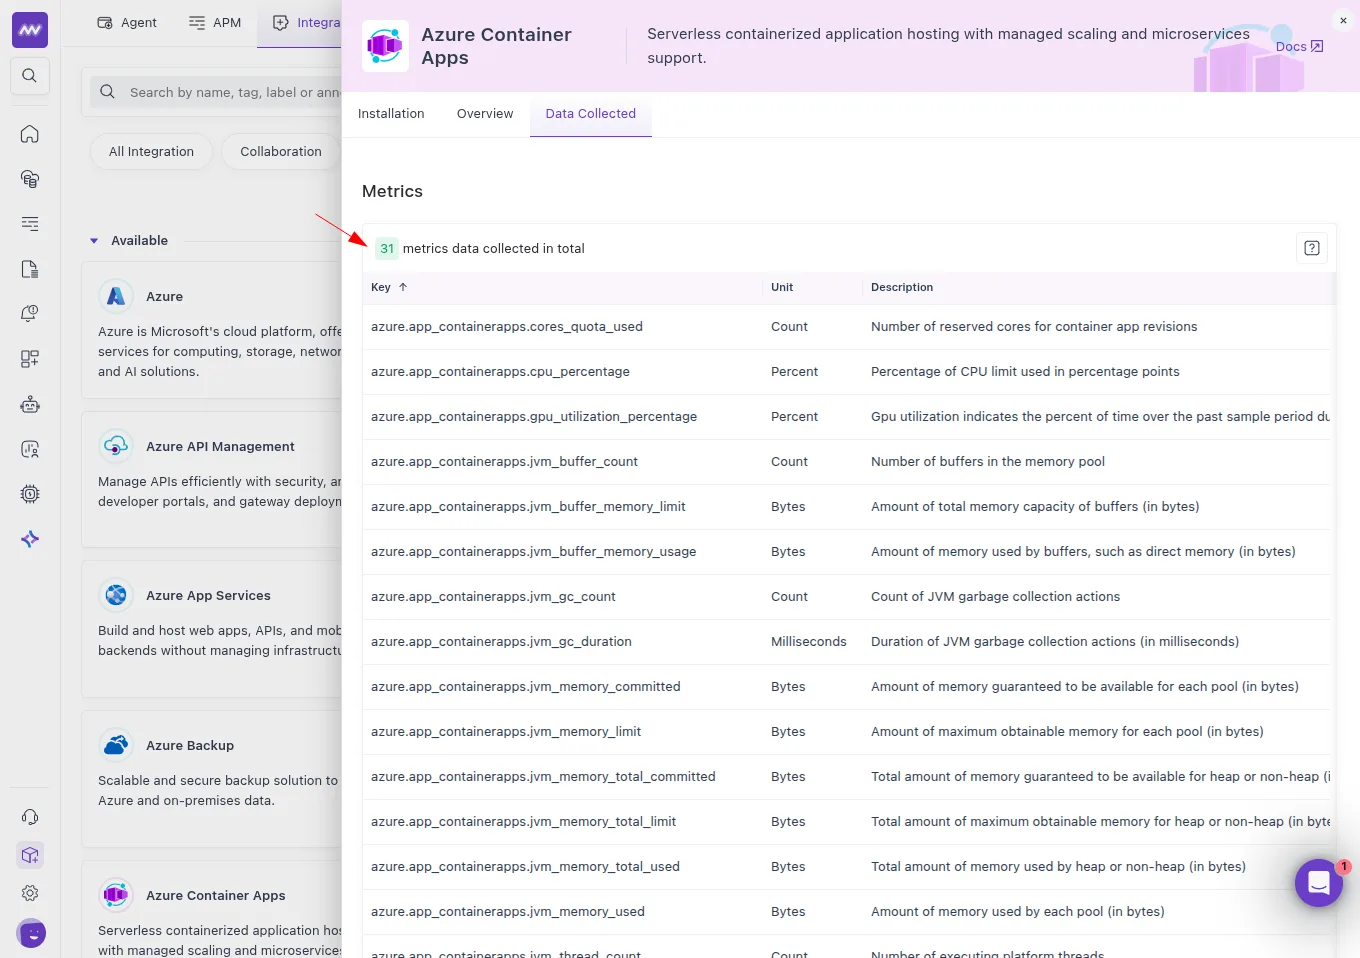
Task: Click the highlighted cube-plus integrations sidebar icon
Action: 30,855
